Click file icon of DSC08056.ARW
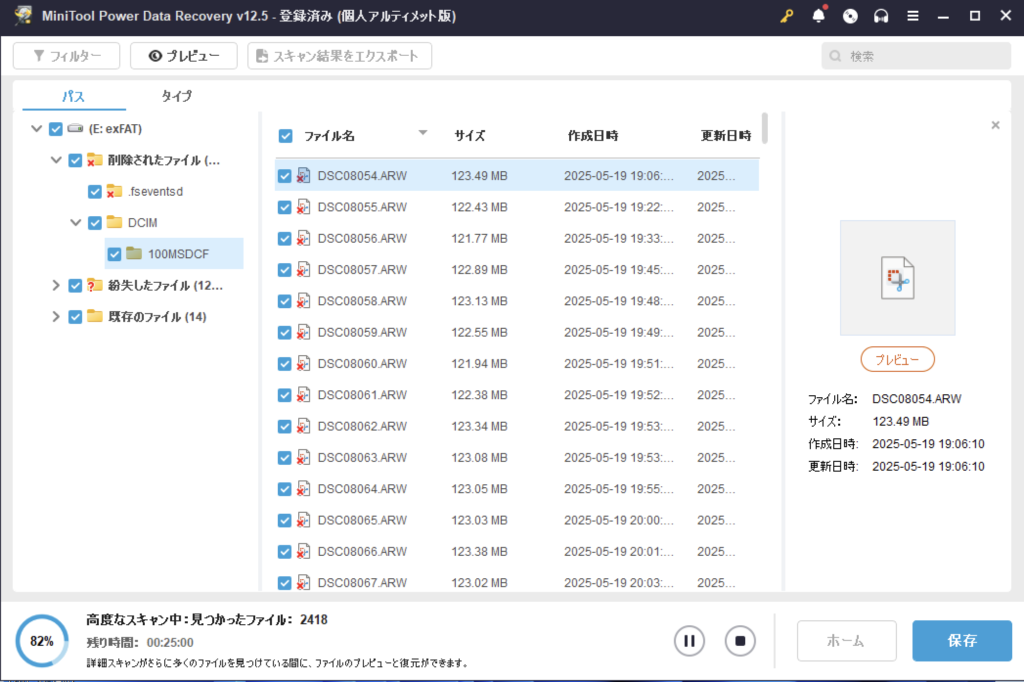The height and width of the screenshot is (682, 1024). (x=303, y=238)
